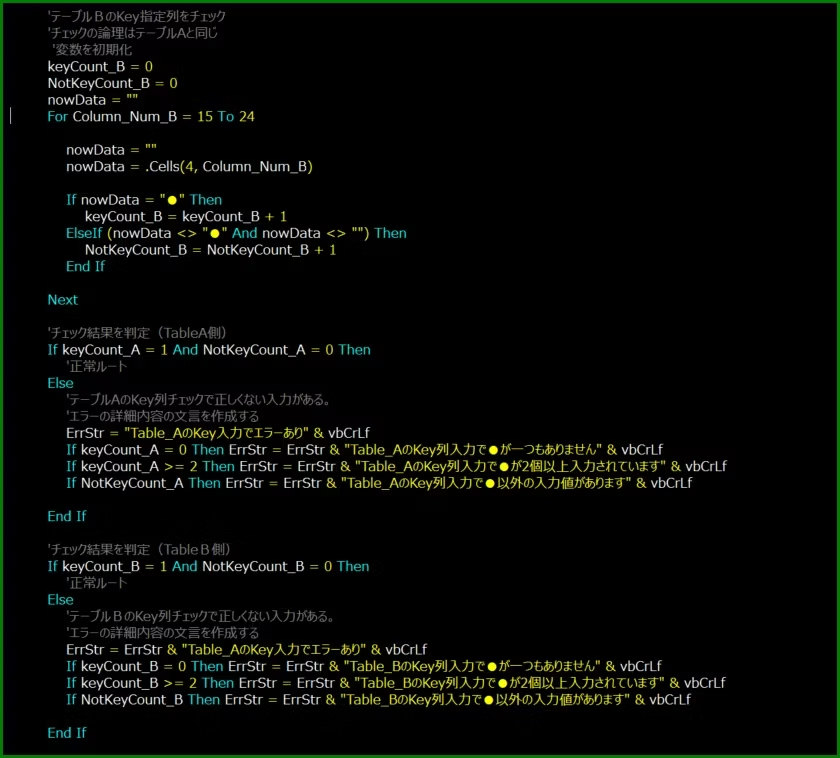Click 'If keyCount_A = 1 And NotKeyCount_A = 0 Then'
This screenshot has height=758, width=840.
click(209, 350)
